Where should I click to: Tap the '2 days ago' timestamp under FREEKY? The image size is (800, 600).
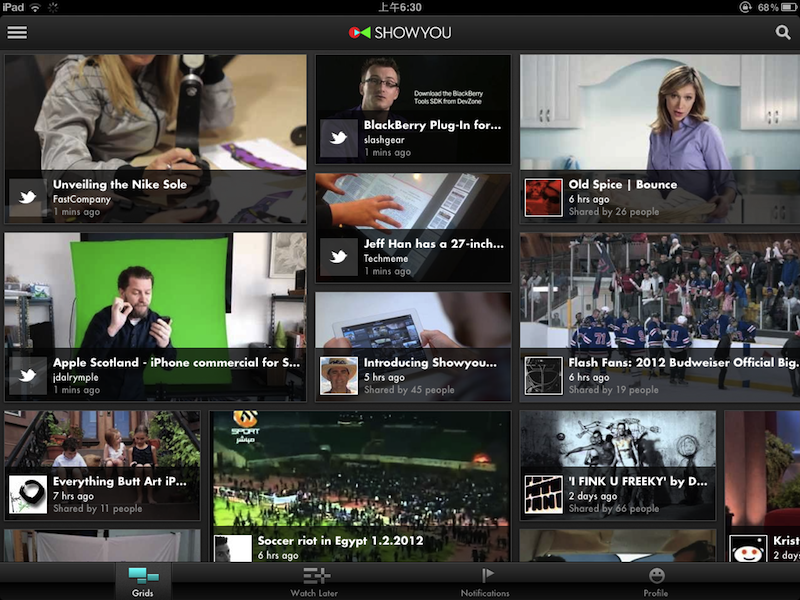click(x=593, y=496)
